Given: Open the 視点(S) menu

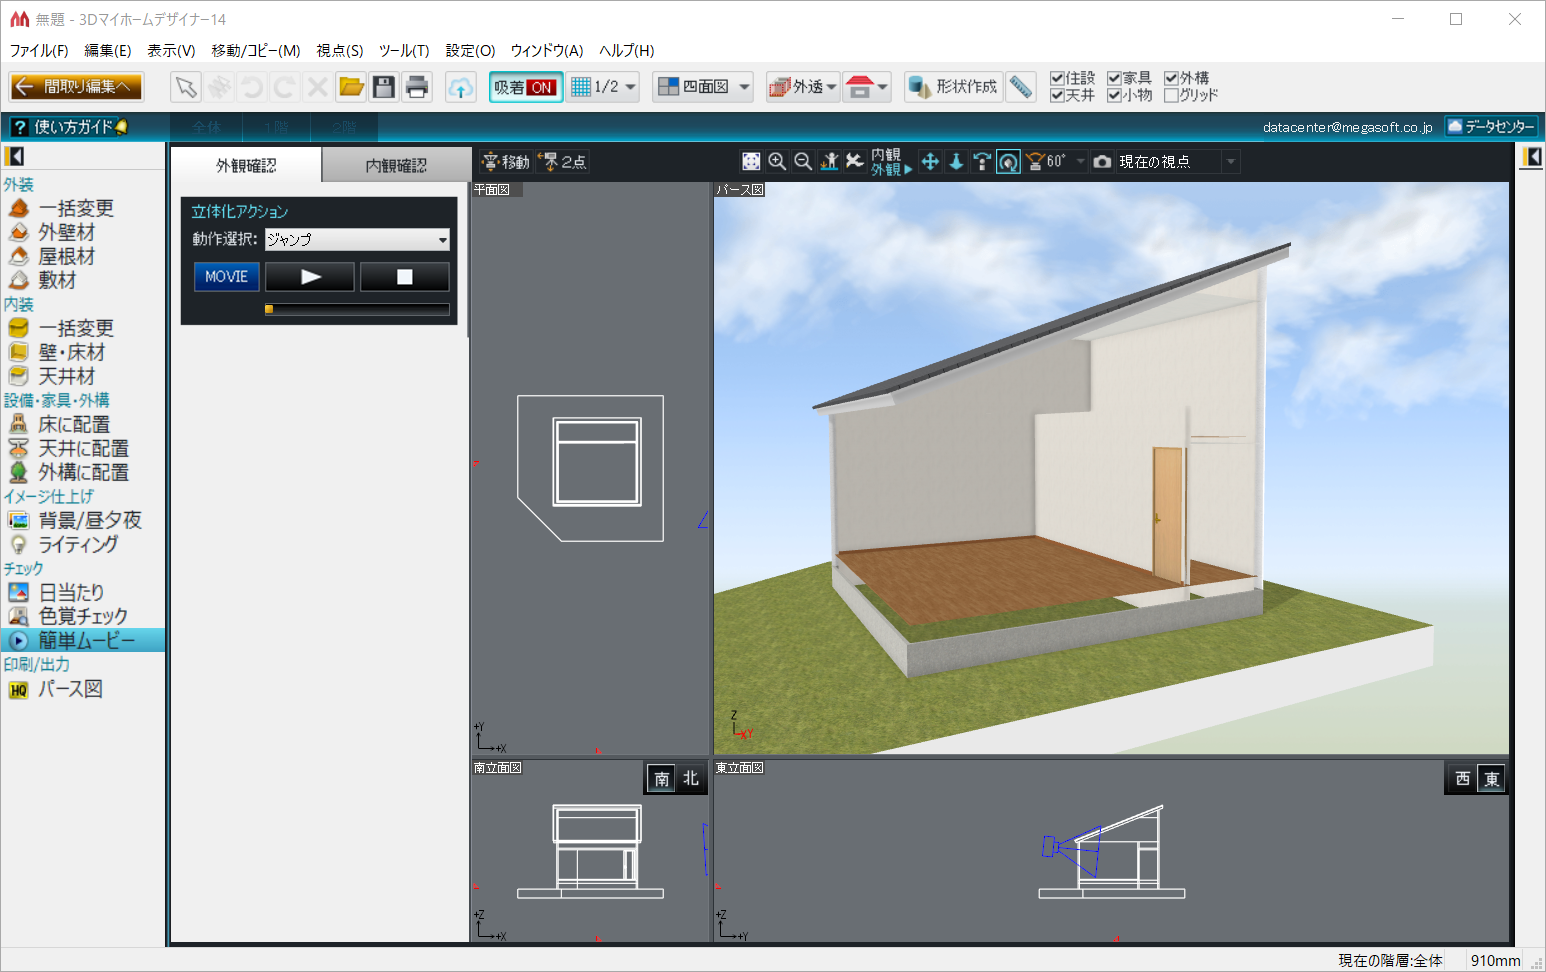Looking at the screenshot, I should (339, 50).
